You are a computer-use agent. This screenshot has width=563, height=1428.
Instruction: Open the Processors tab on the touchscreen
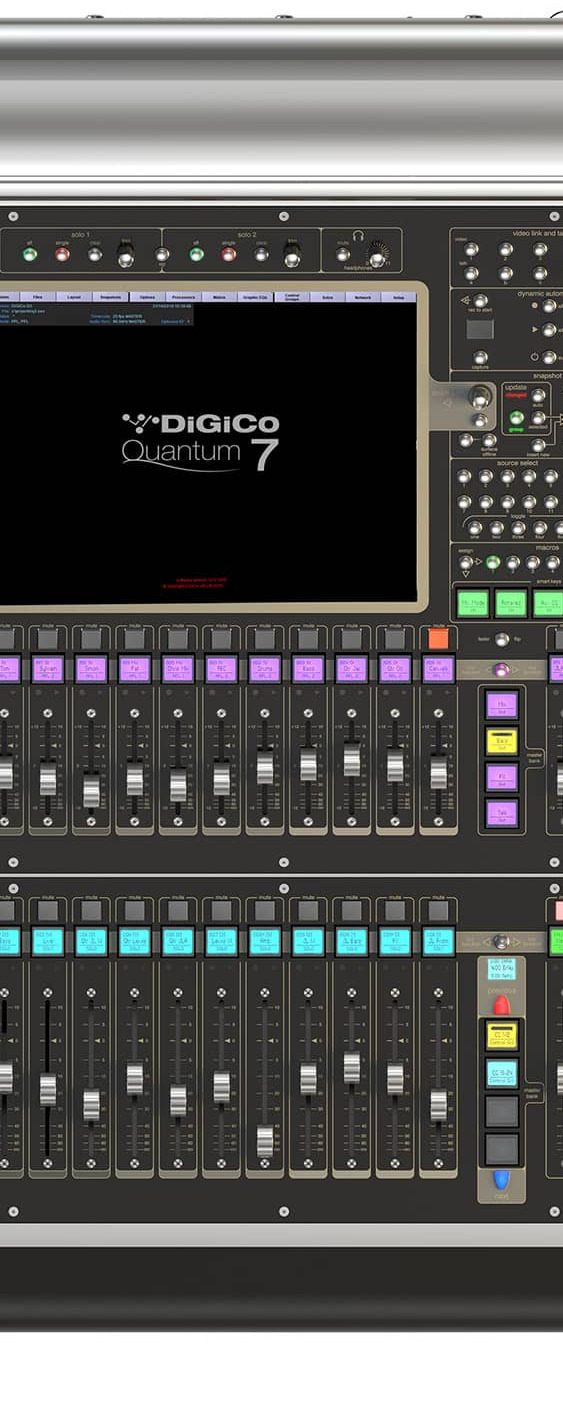pyautogui.click(x=183, y=297)
